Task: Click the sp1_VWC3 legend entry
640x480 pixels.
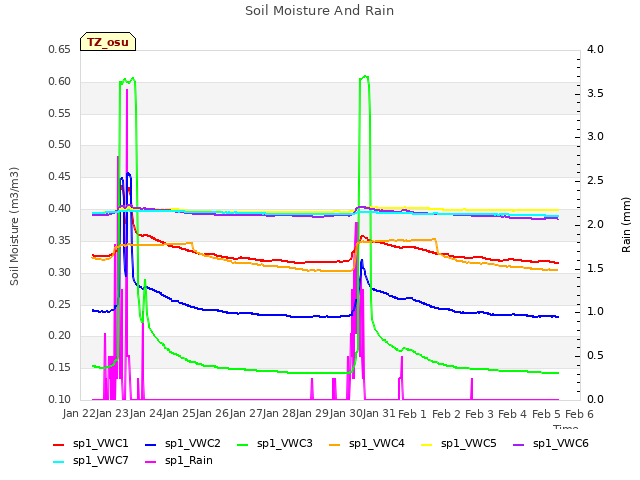Action: 275,444
